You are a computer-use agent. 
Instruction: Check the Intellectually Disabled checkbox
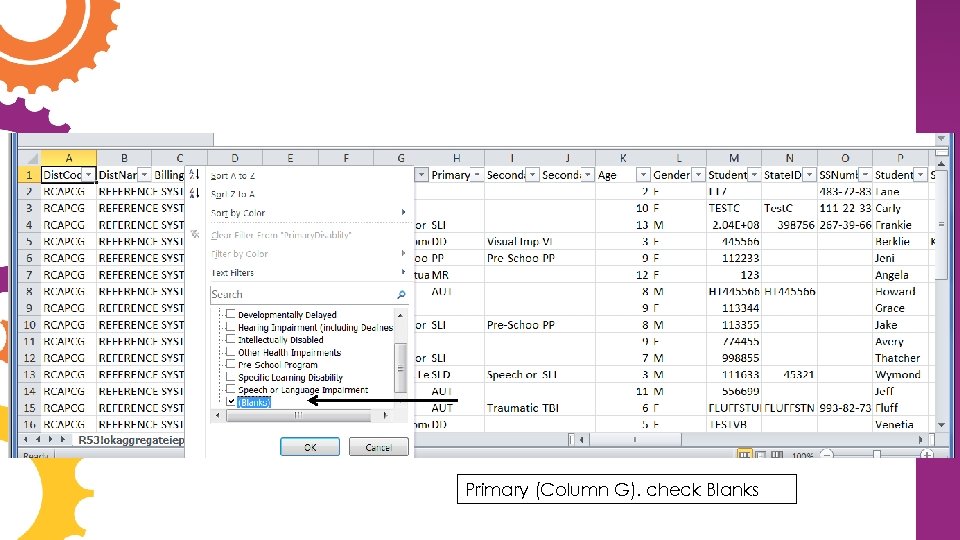click(230, 339)
